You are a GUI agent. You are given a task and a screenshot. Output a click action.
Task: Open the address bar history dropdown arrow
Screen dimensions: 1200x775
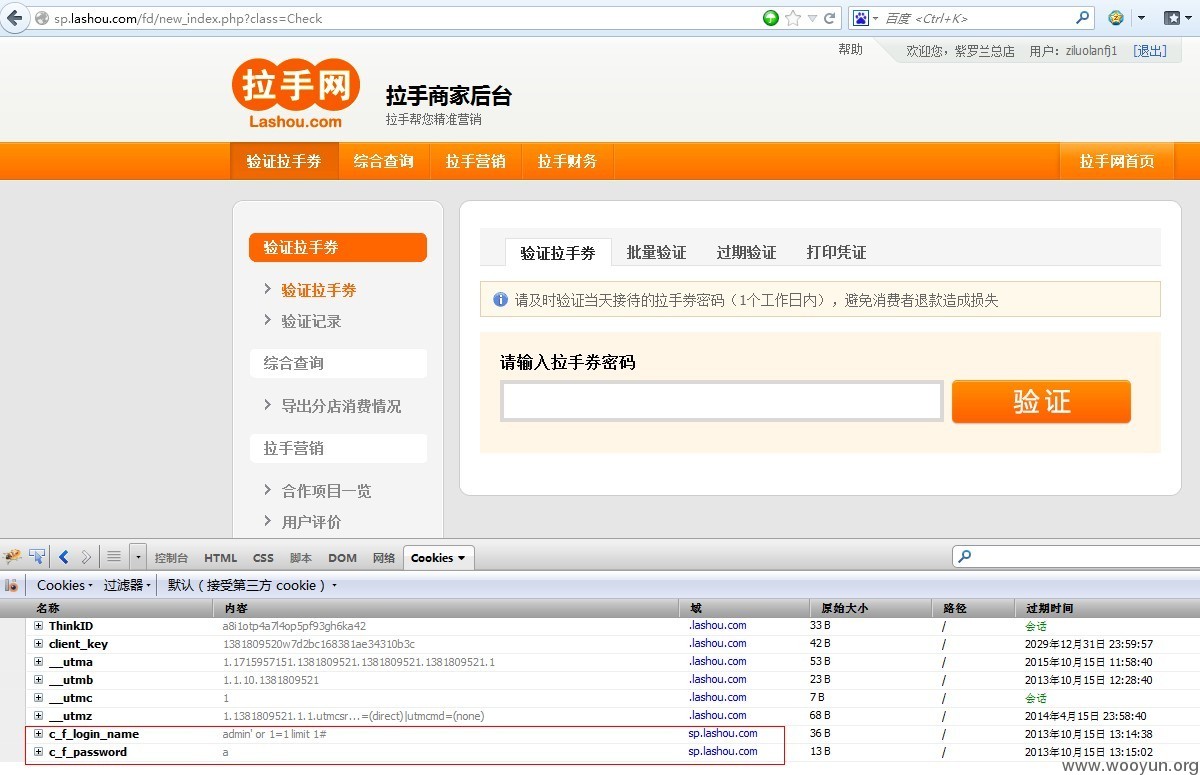point(812,19)
